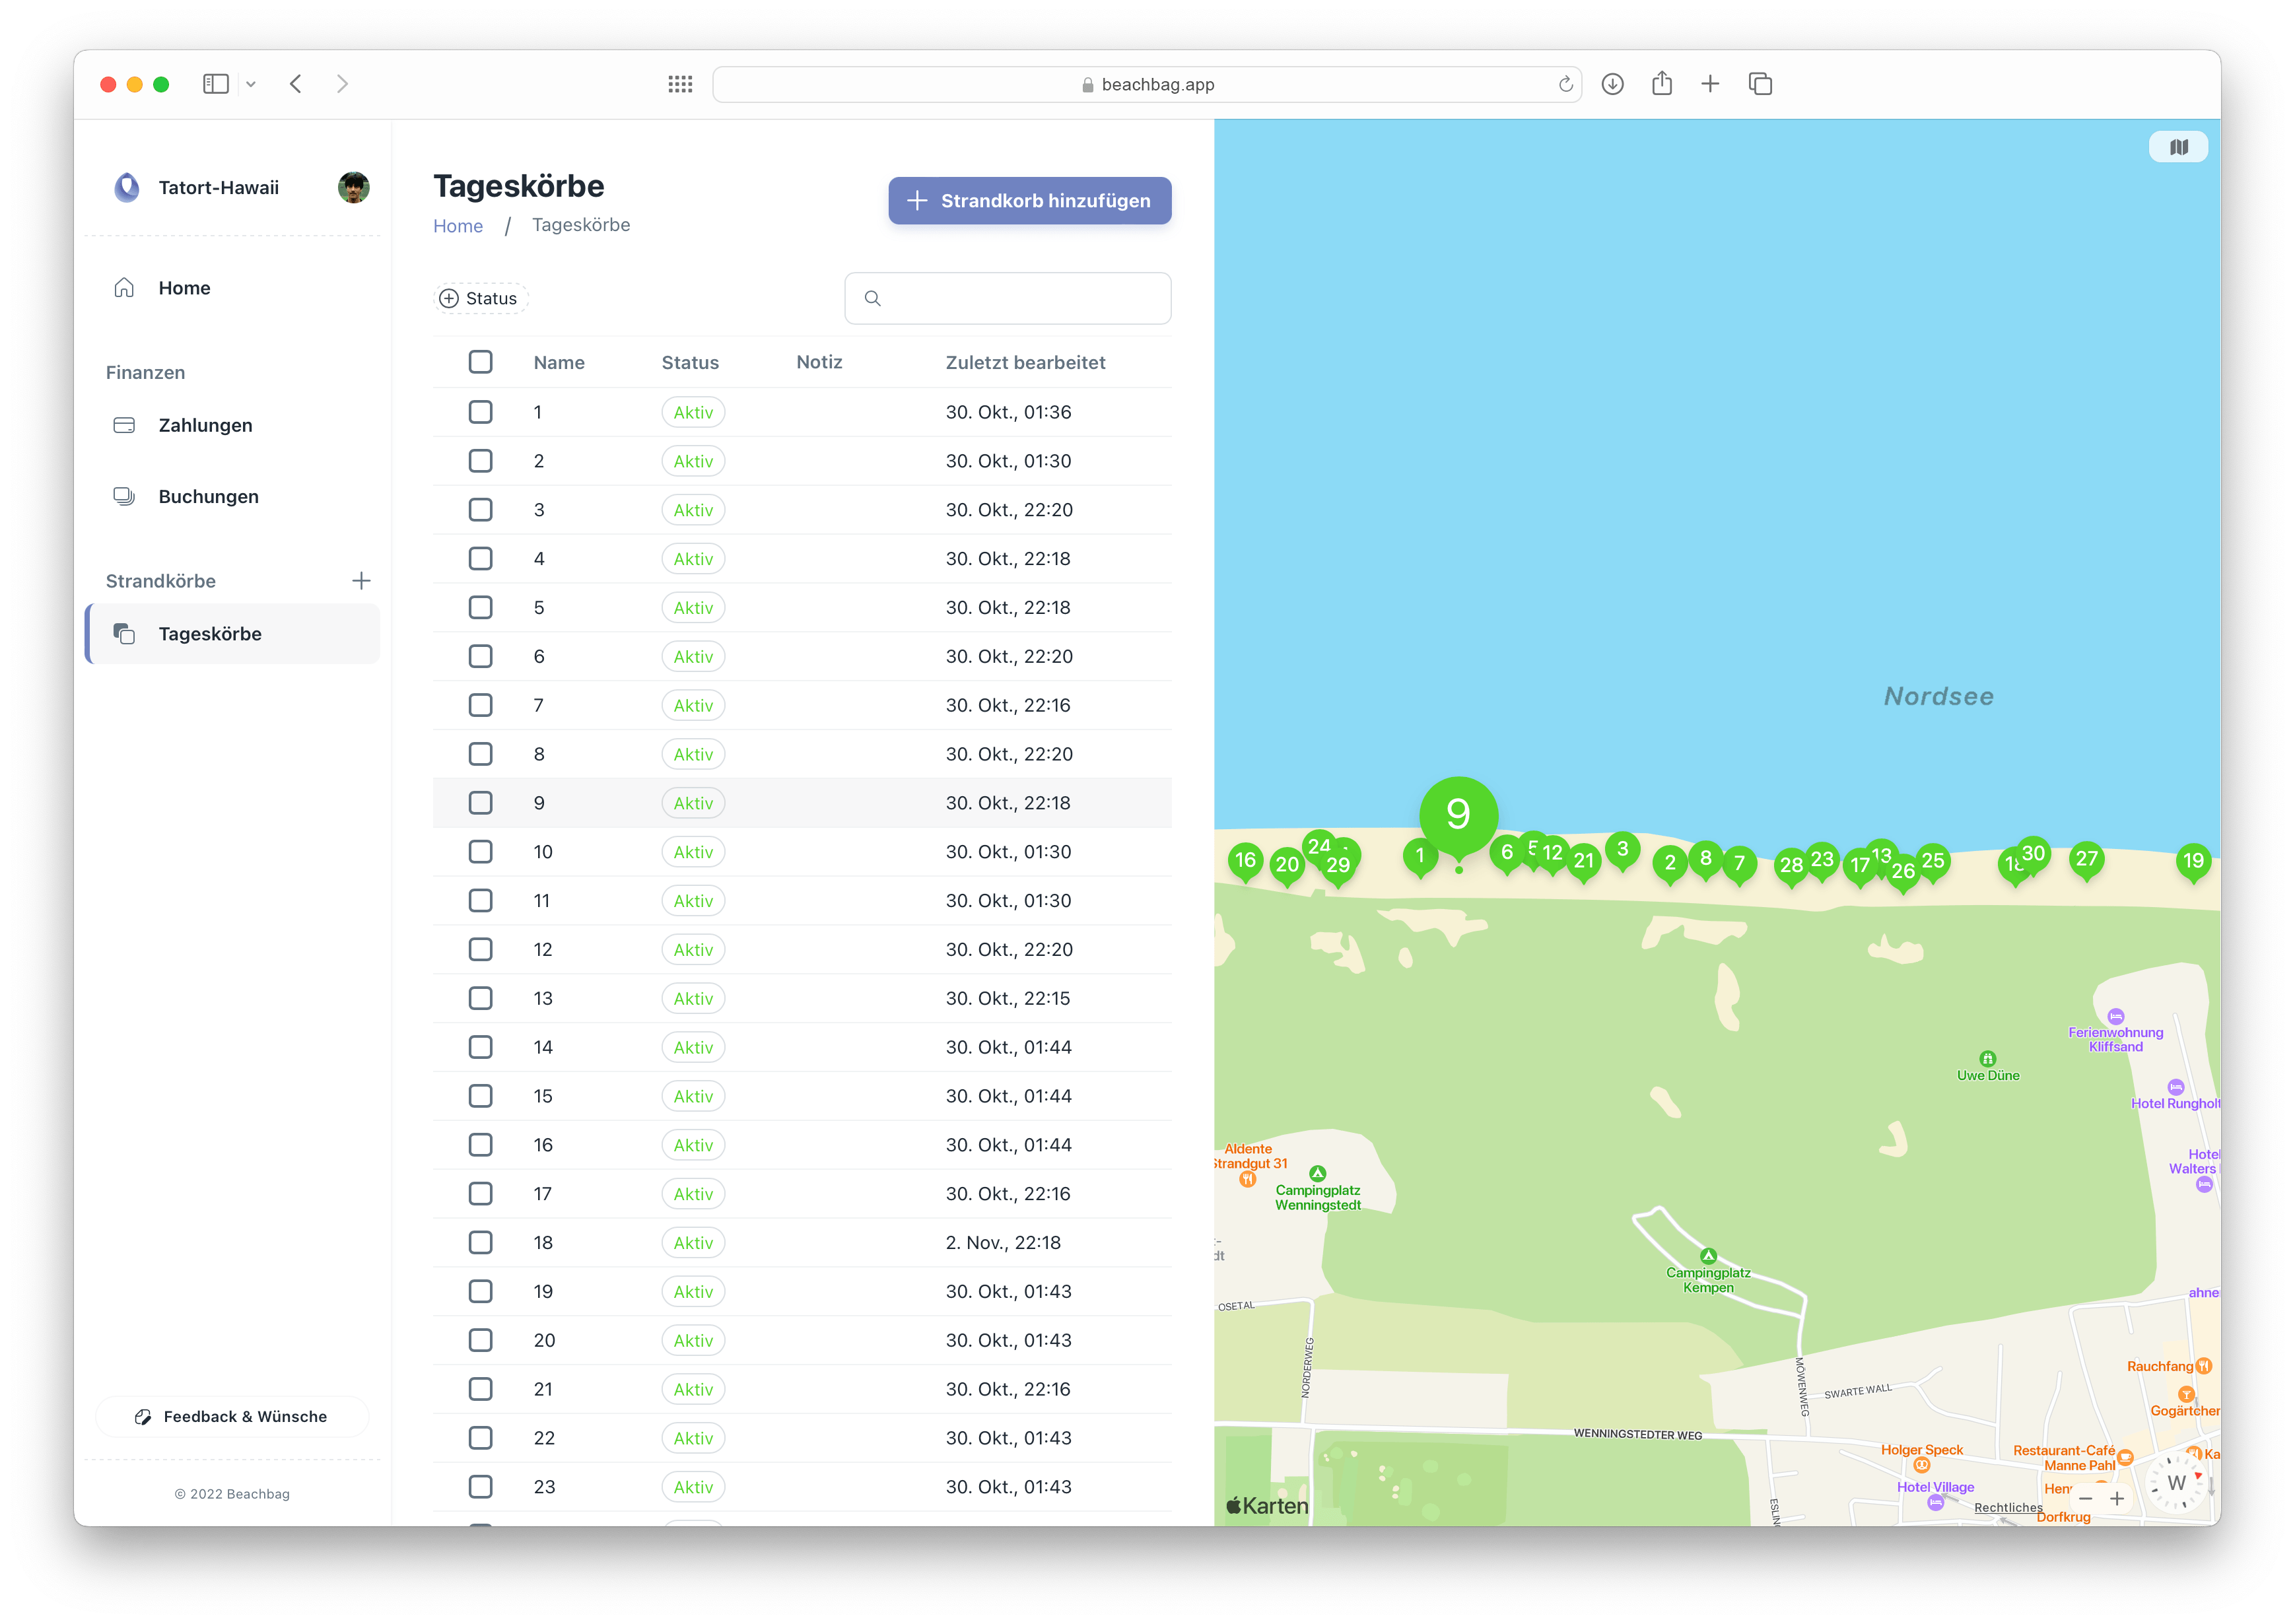Select checkbox for Strandkorb 18
The image size is (2295, 1624).
click(x=480, y=1242)
